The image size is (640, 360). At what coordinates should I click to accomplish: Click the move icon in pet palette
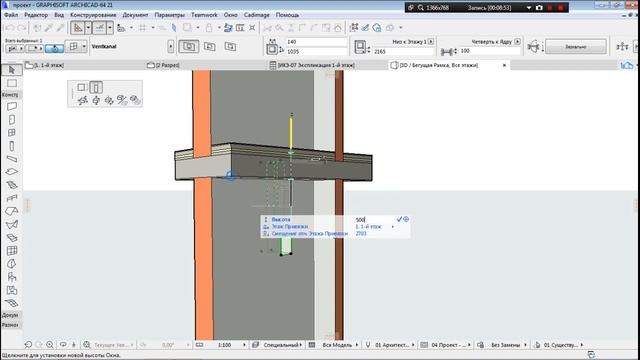(x=83, y=100)
